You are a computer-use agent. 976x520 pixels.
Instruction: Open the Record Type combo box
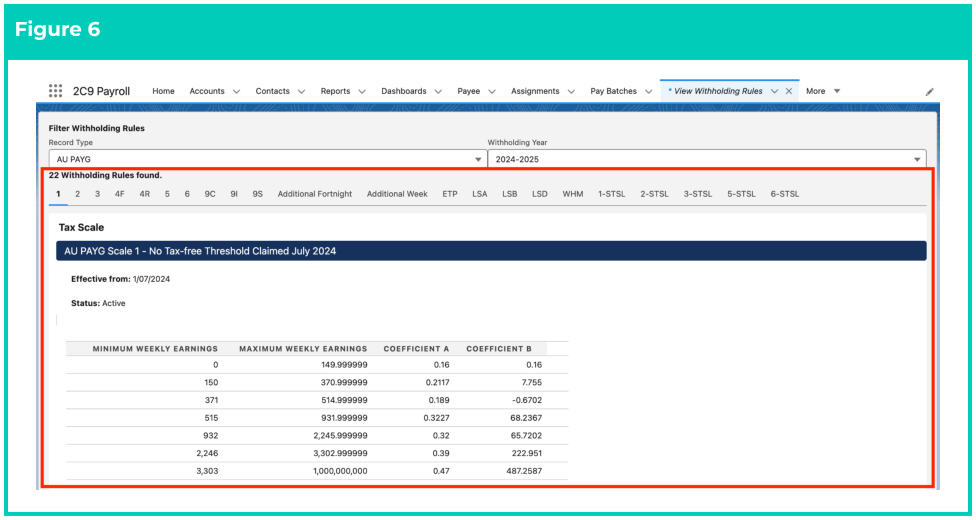[268, 159]
